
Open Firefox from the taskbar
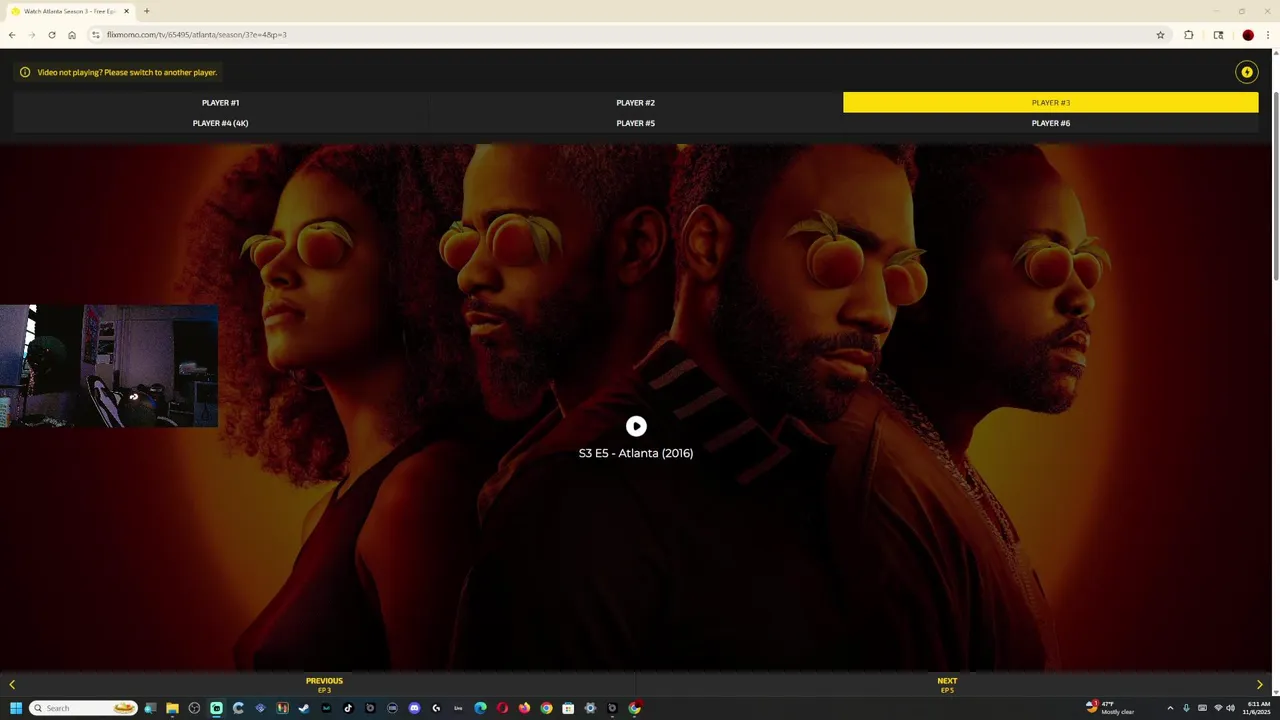tap(524, 708)
